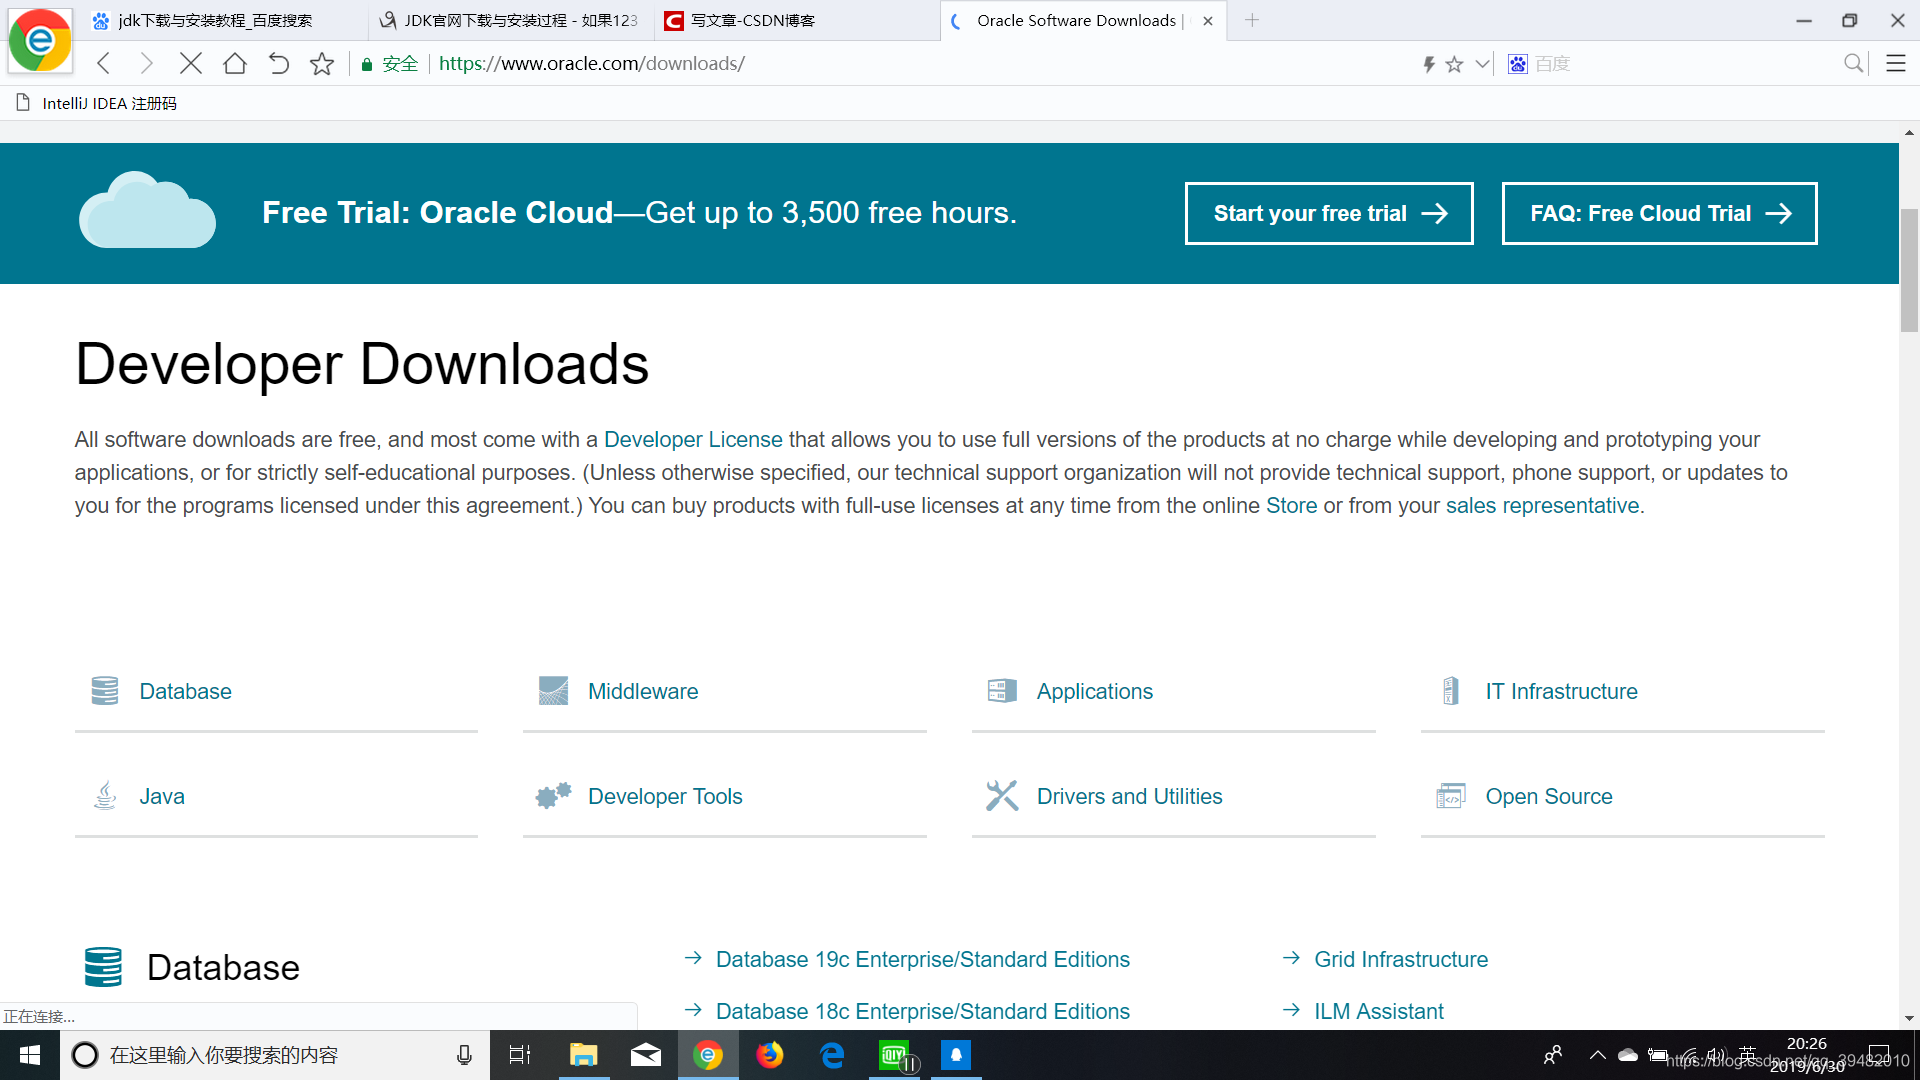Launch Firefox from the taskbar
Screen dimensions: 1920x1080
(x=770, y=1055)
